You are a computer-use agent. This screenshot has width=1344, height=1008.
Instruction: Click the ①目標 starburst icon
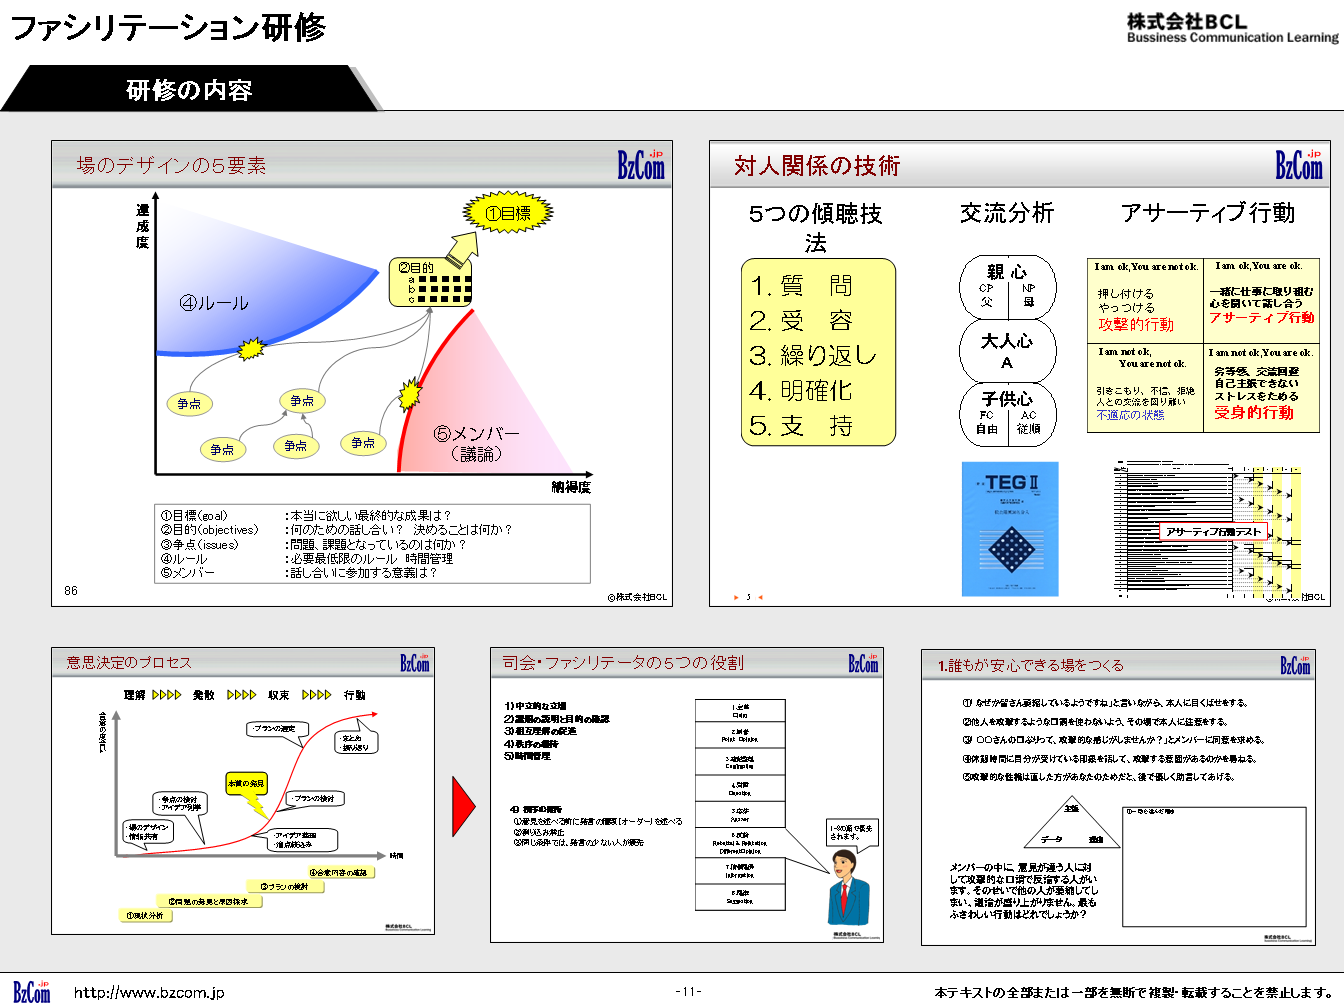[508, 212]
